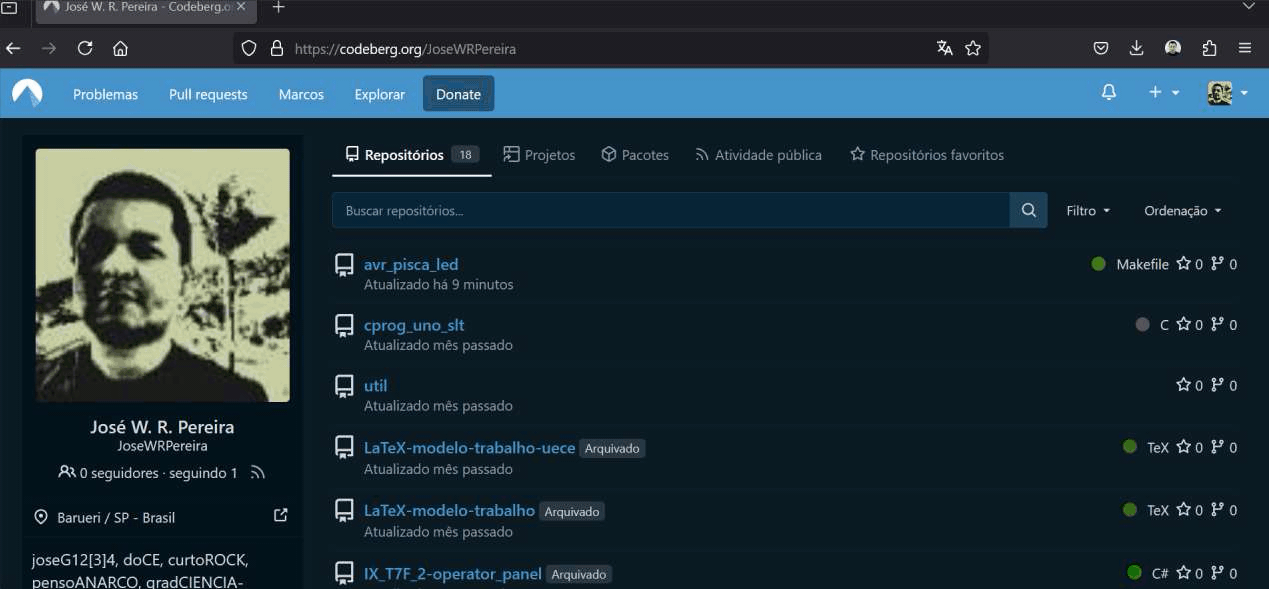The image size is (1269, 589).
Task: Click the magnifier icon to search repositories
Action: click(1028, 210)
